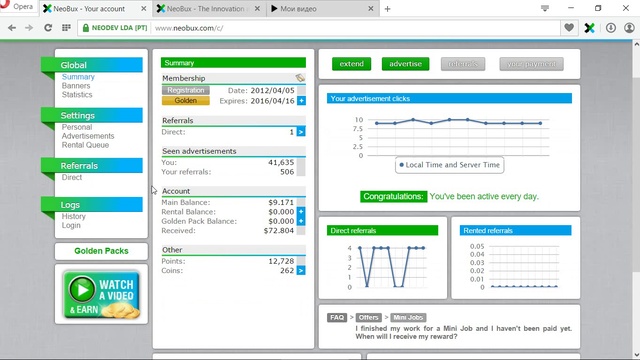The height and width of the screenshot is (360, 640).
Task: Click the advertise button
Action: pyautogui.click(x=405, y=64)
